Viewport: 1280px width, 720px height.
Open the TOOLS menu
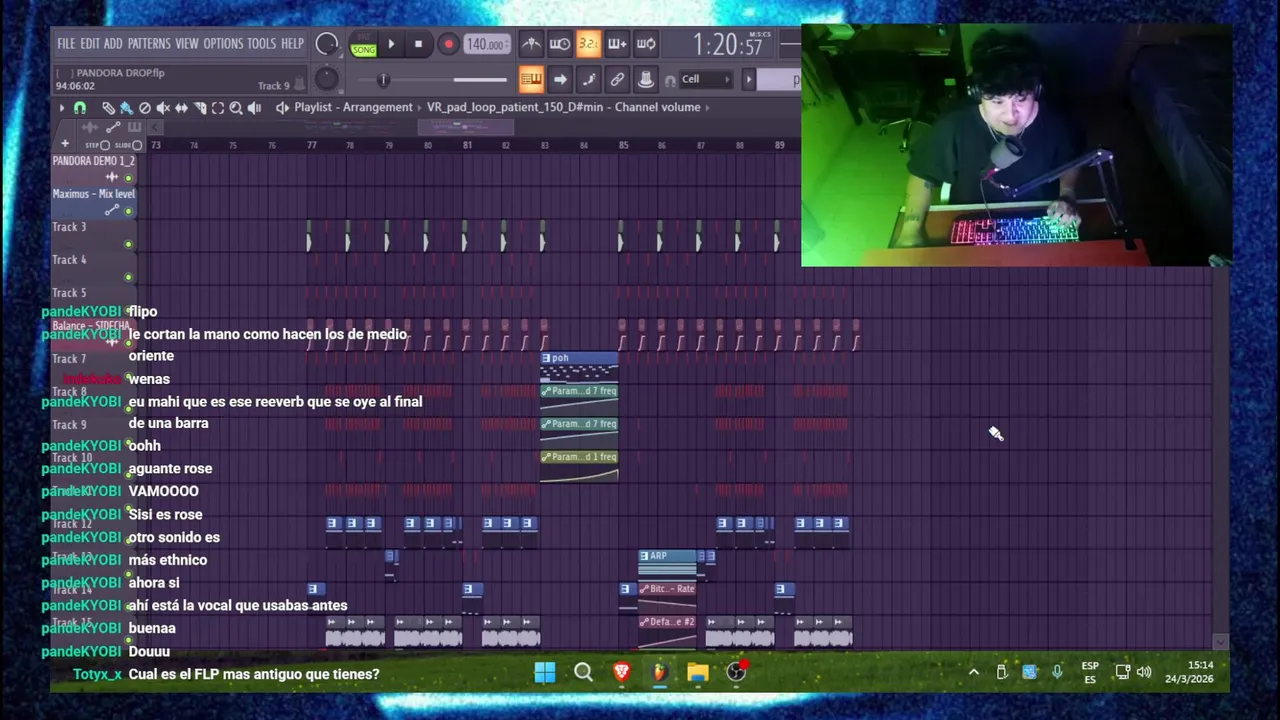click(261, 44)
